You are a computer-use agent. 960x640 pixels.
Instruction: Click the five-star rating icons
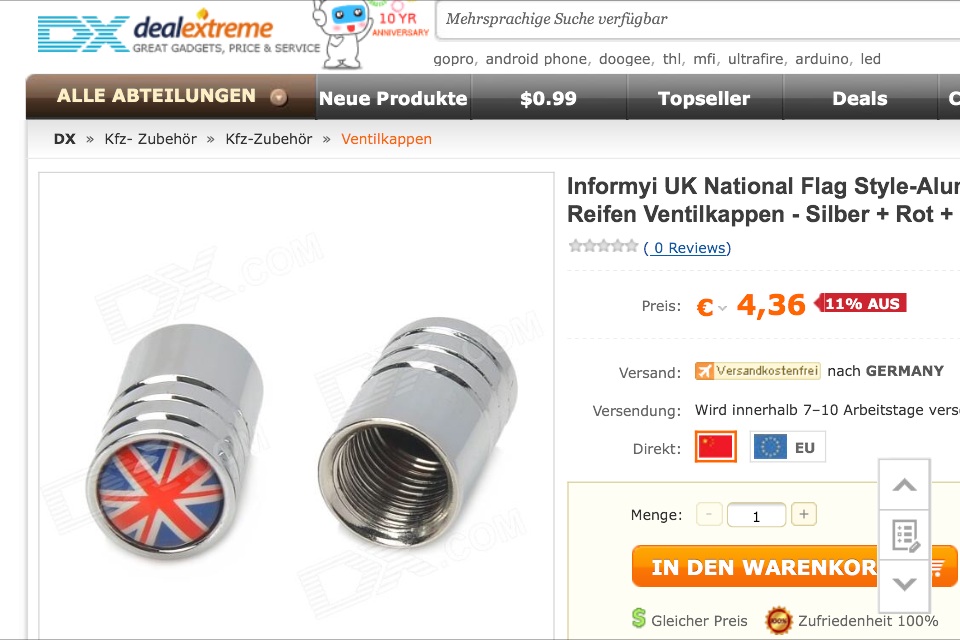coord(603,247)
